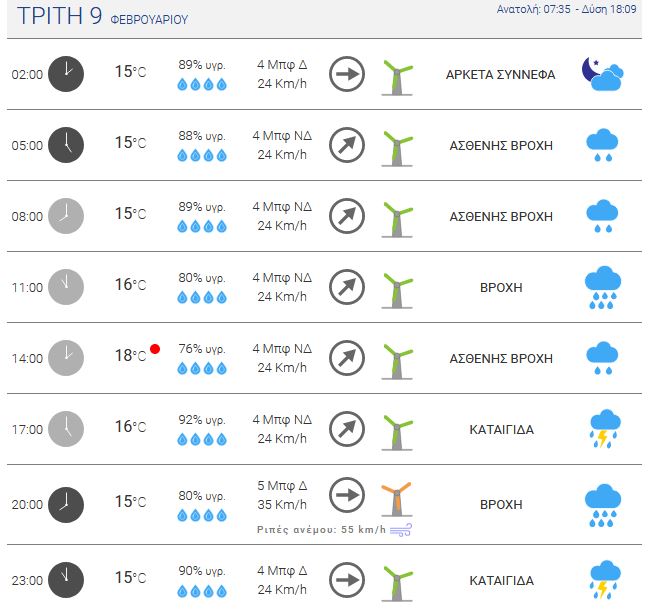Click the southwest wind arrow at 14:00

(x=347, y=358)
